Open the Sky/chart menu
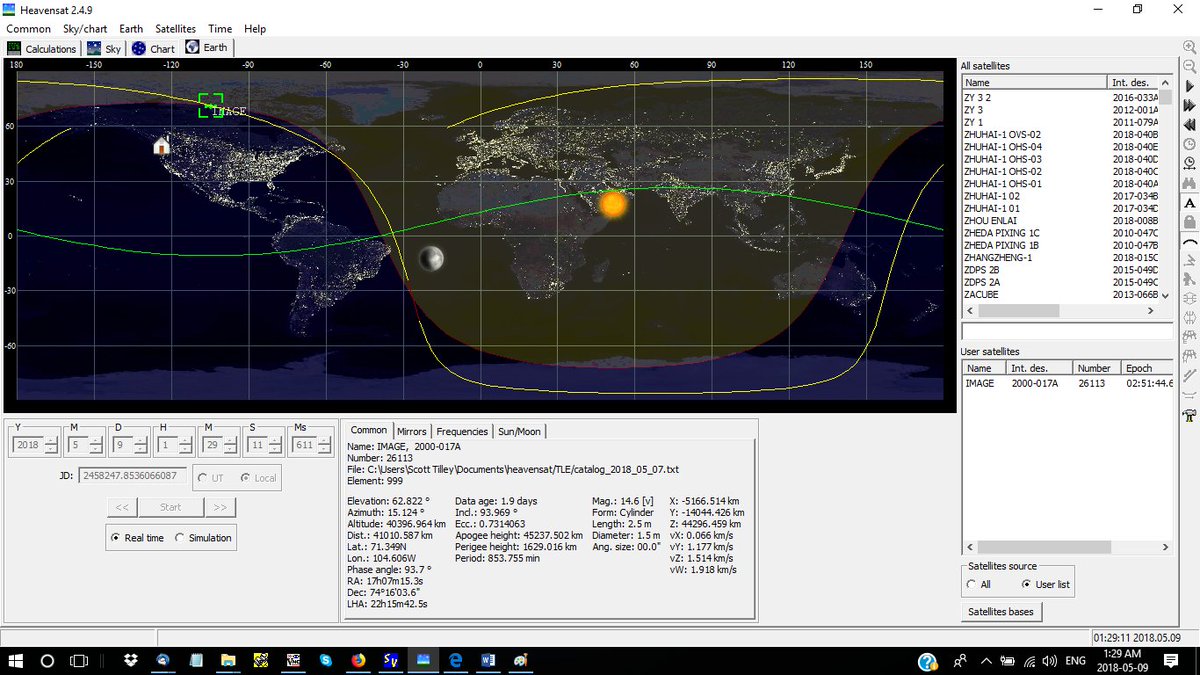 pos(85,29)
